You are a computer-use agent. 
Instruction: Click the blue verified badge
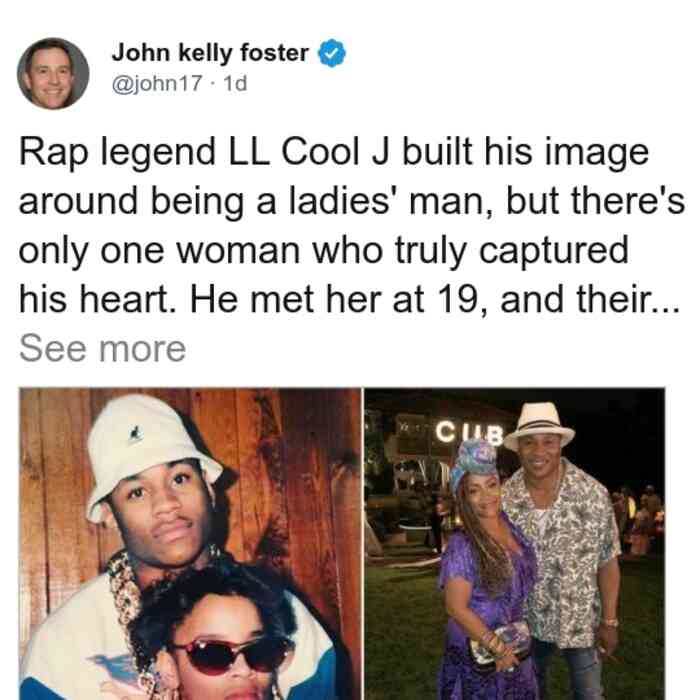point(332,53)
